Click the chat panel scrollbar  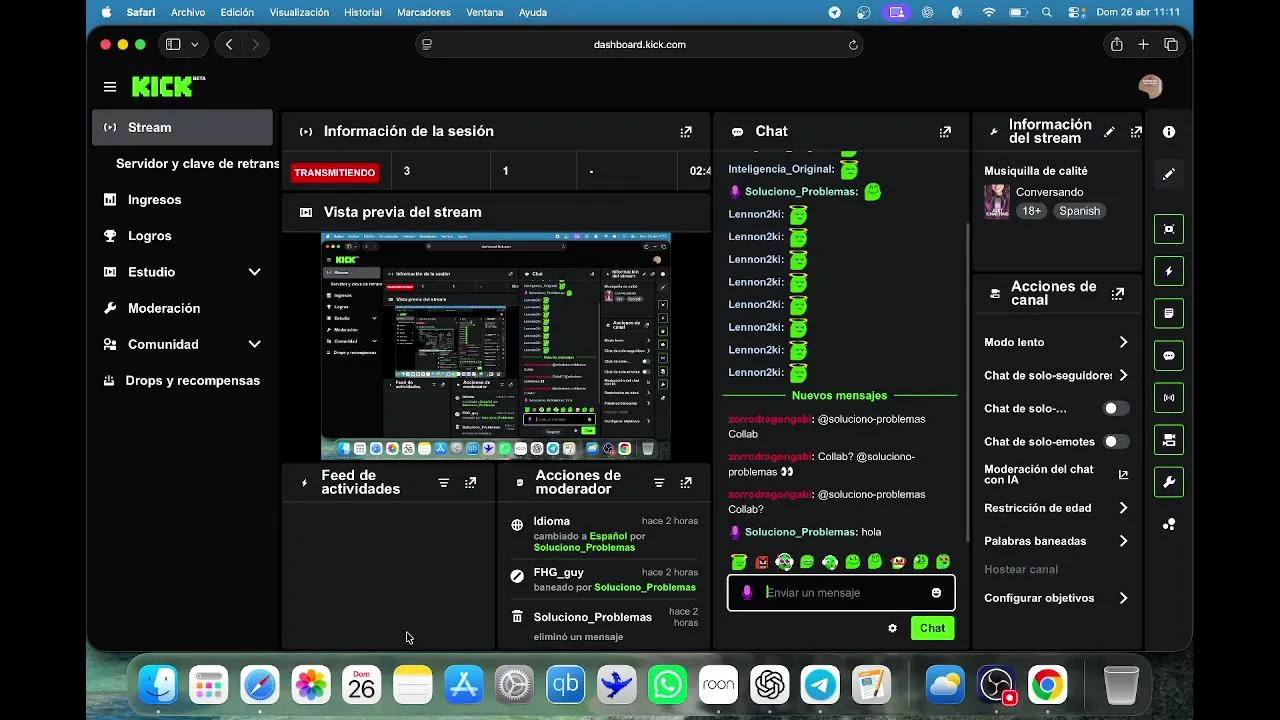point(966,380)
